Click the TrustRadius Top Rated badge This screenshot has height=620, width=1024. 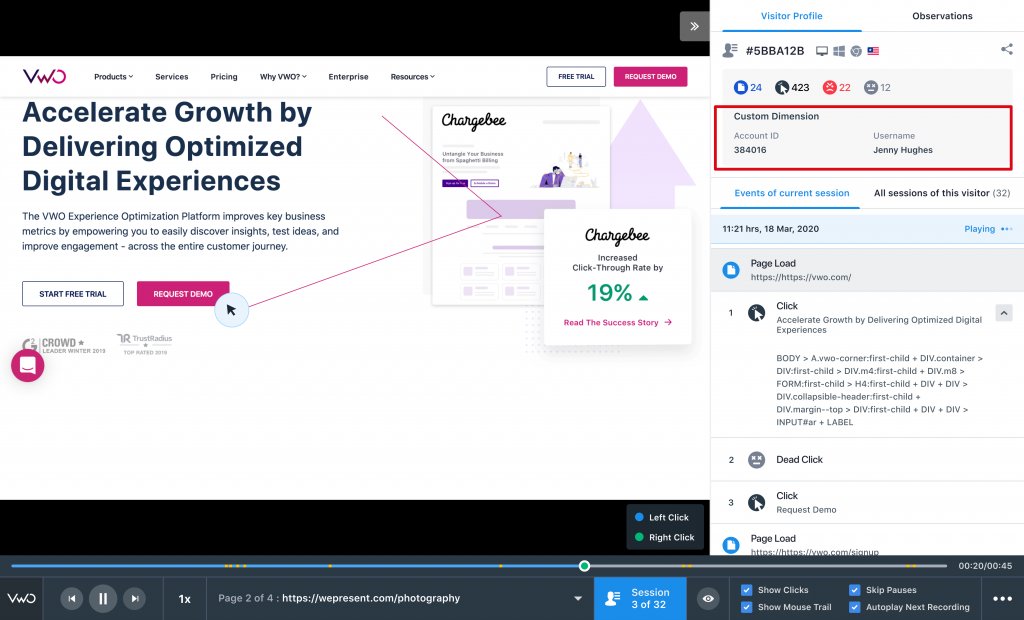coord(145,344)
